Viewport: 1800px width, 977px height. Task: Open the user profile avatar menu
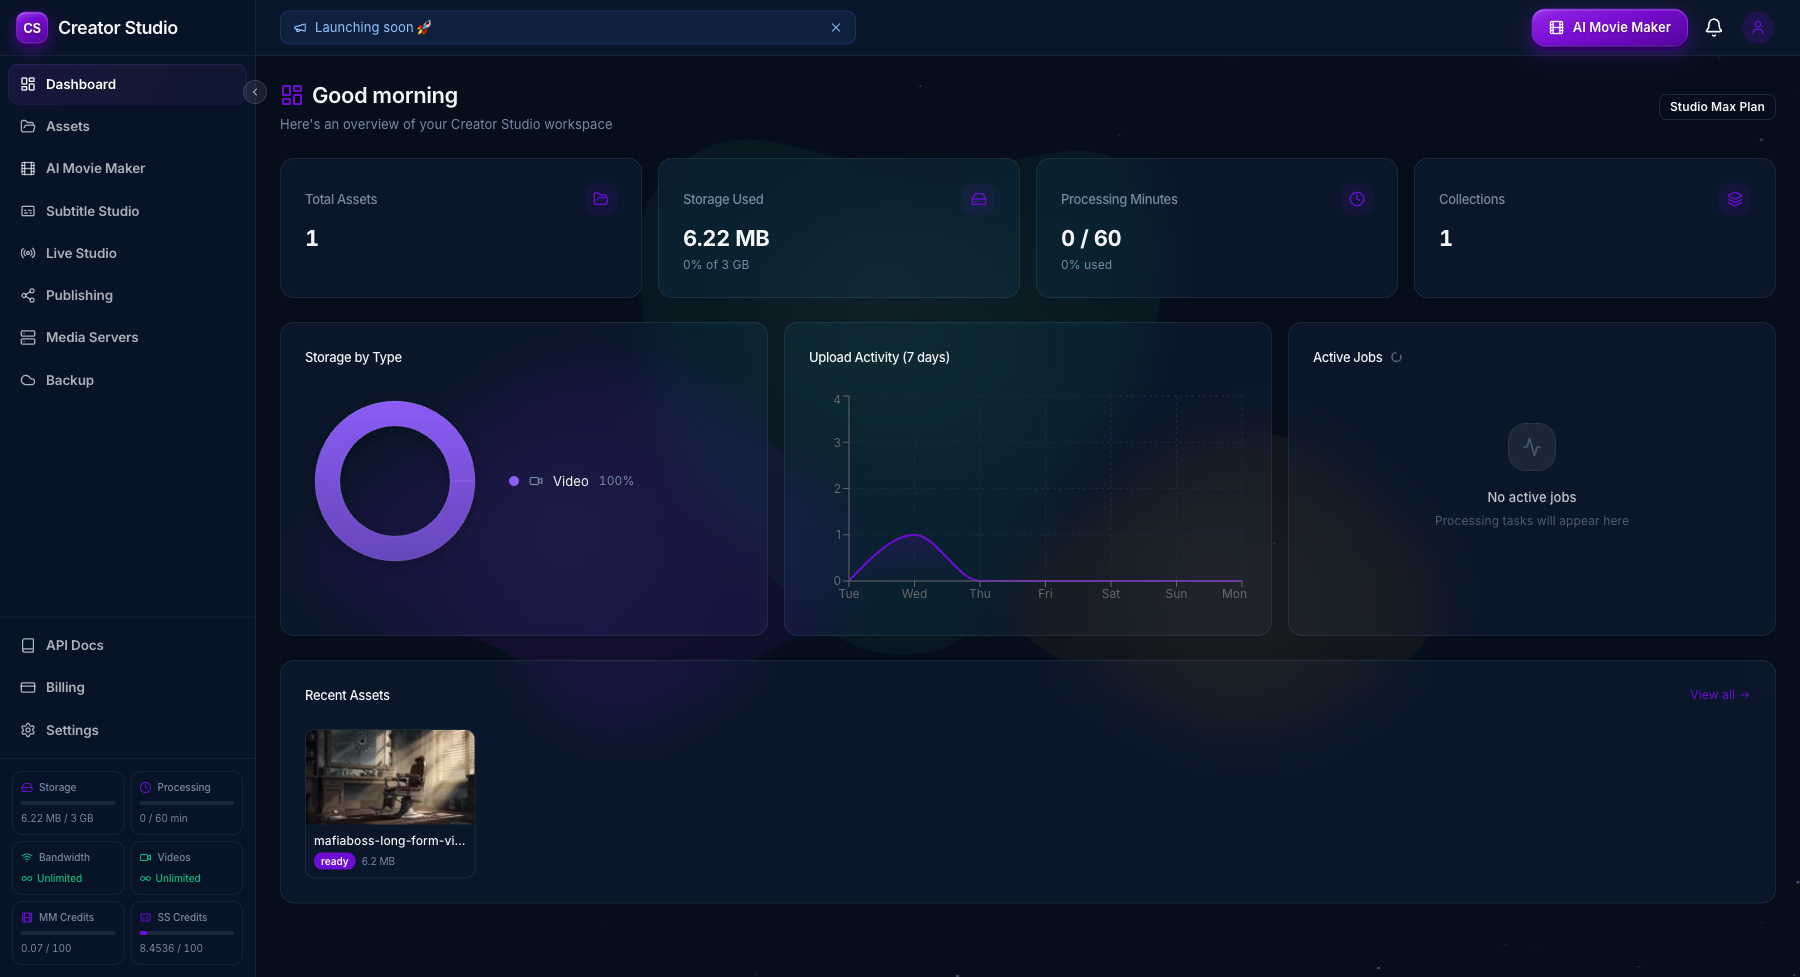[1757, 27]
